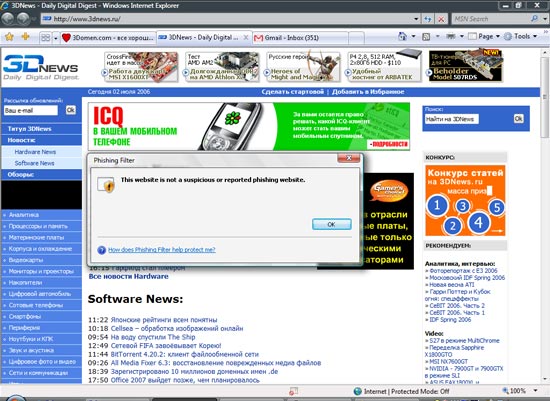Open the Home button dropdown arrow

(413, 36)
